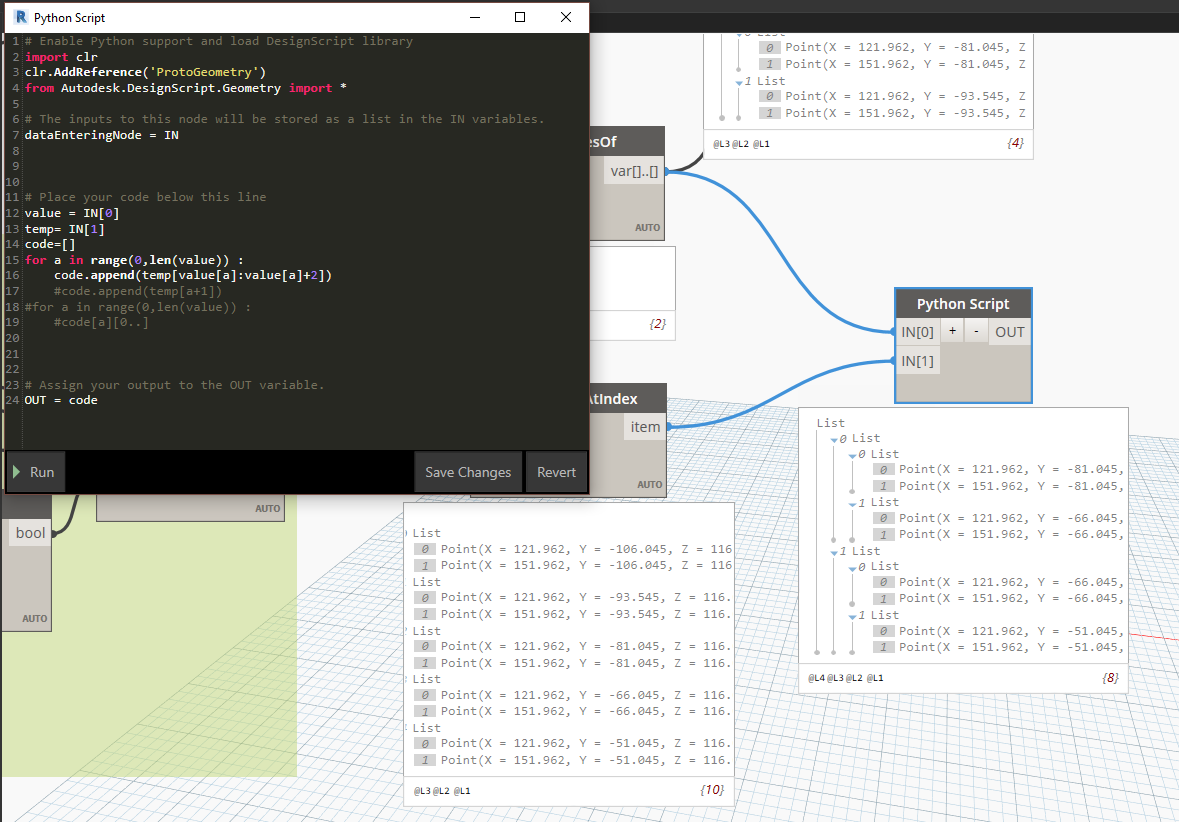The height and width of the screenshot is (822, 1179).
Task: Click the {2} item count label
Action: [657, 324]
